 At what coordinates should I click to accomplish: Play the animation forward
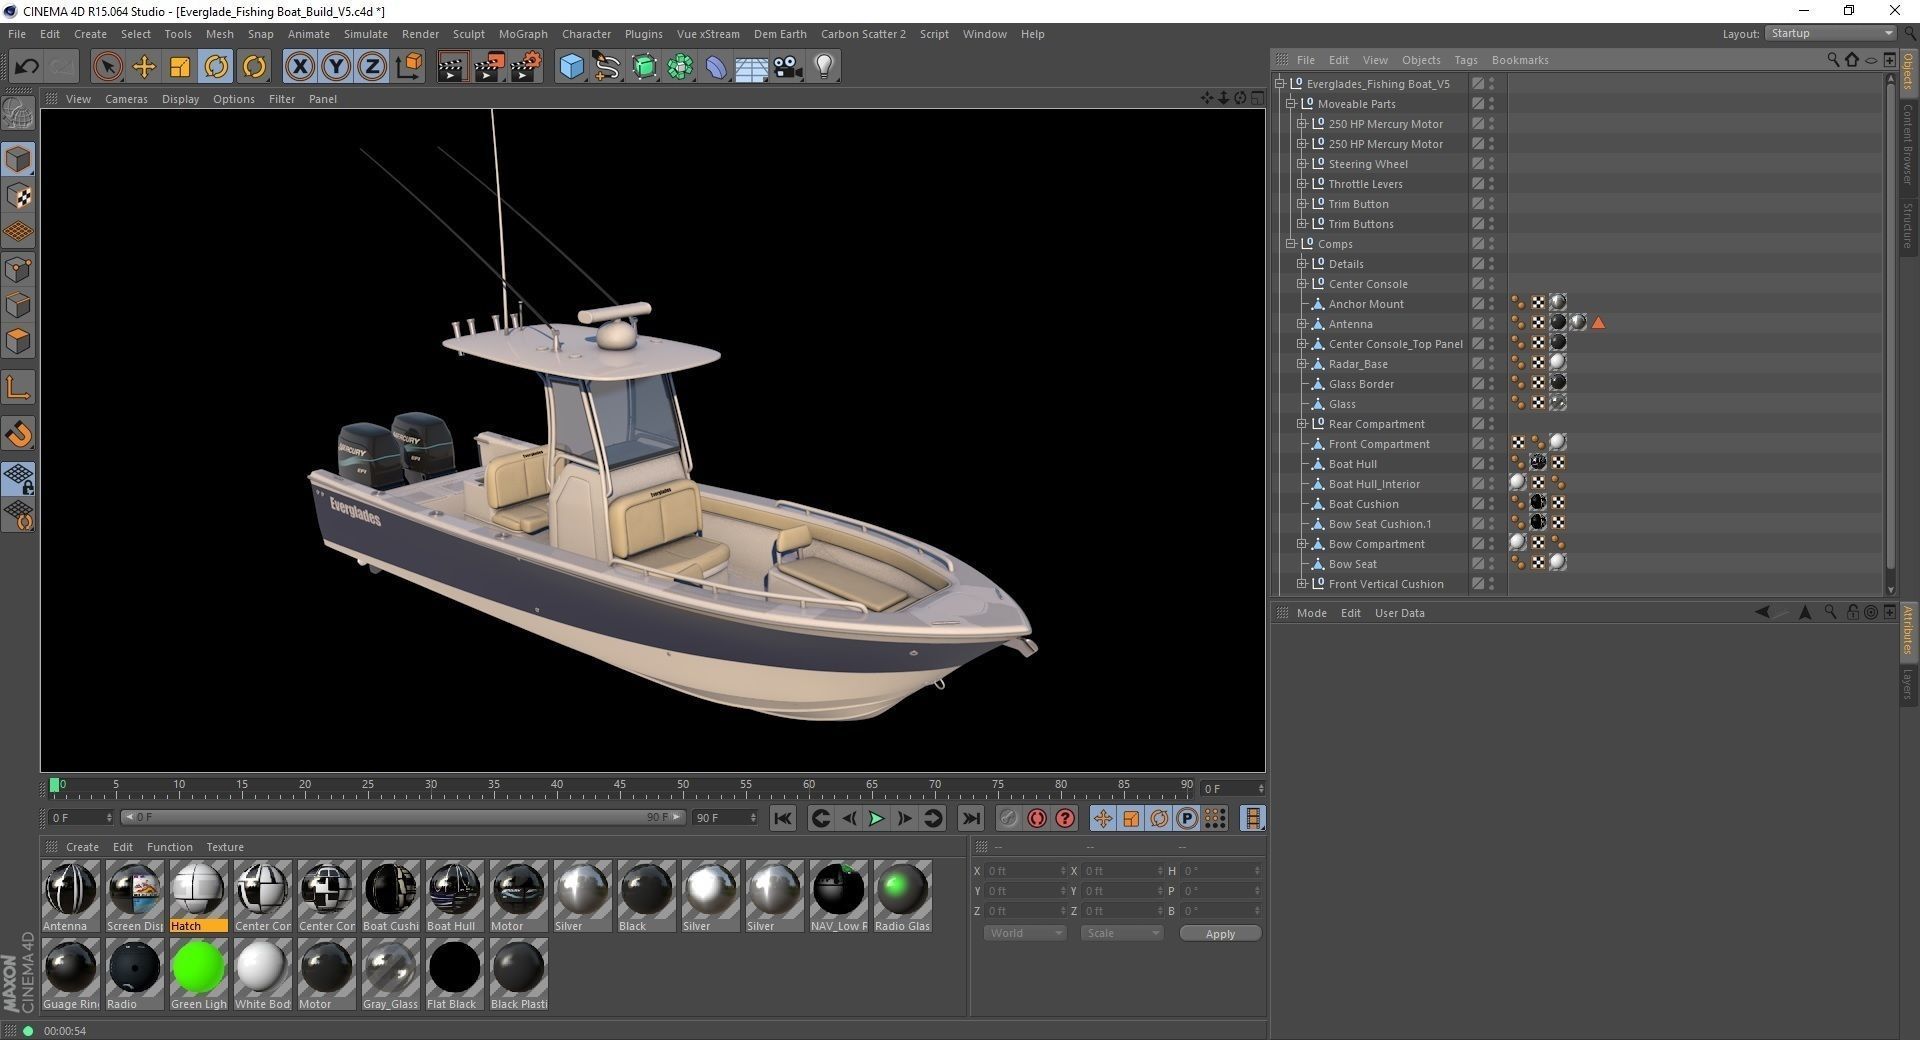point(876,819)
